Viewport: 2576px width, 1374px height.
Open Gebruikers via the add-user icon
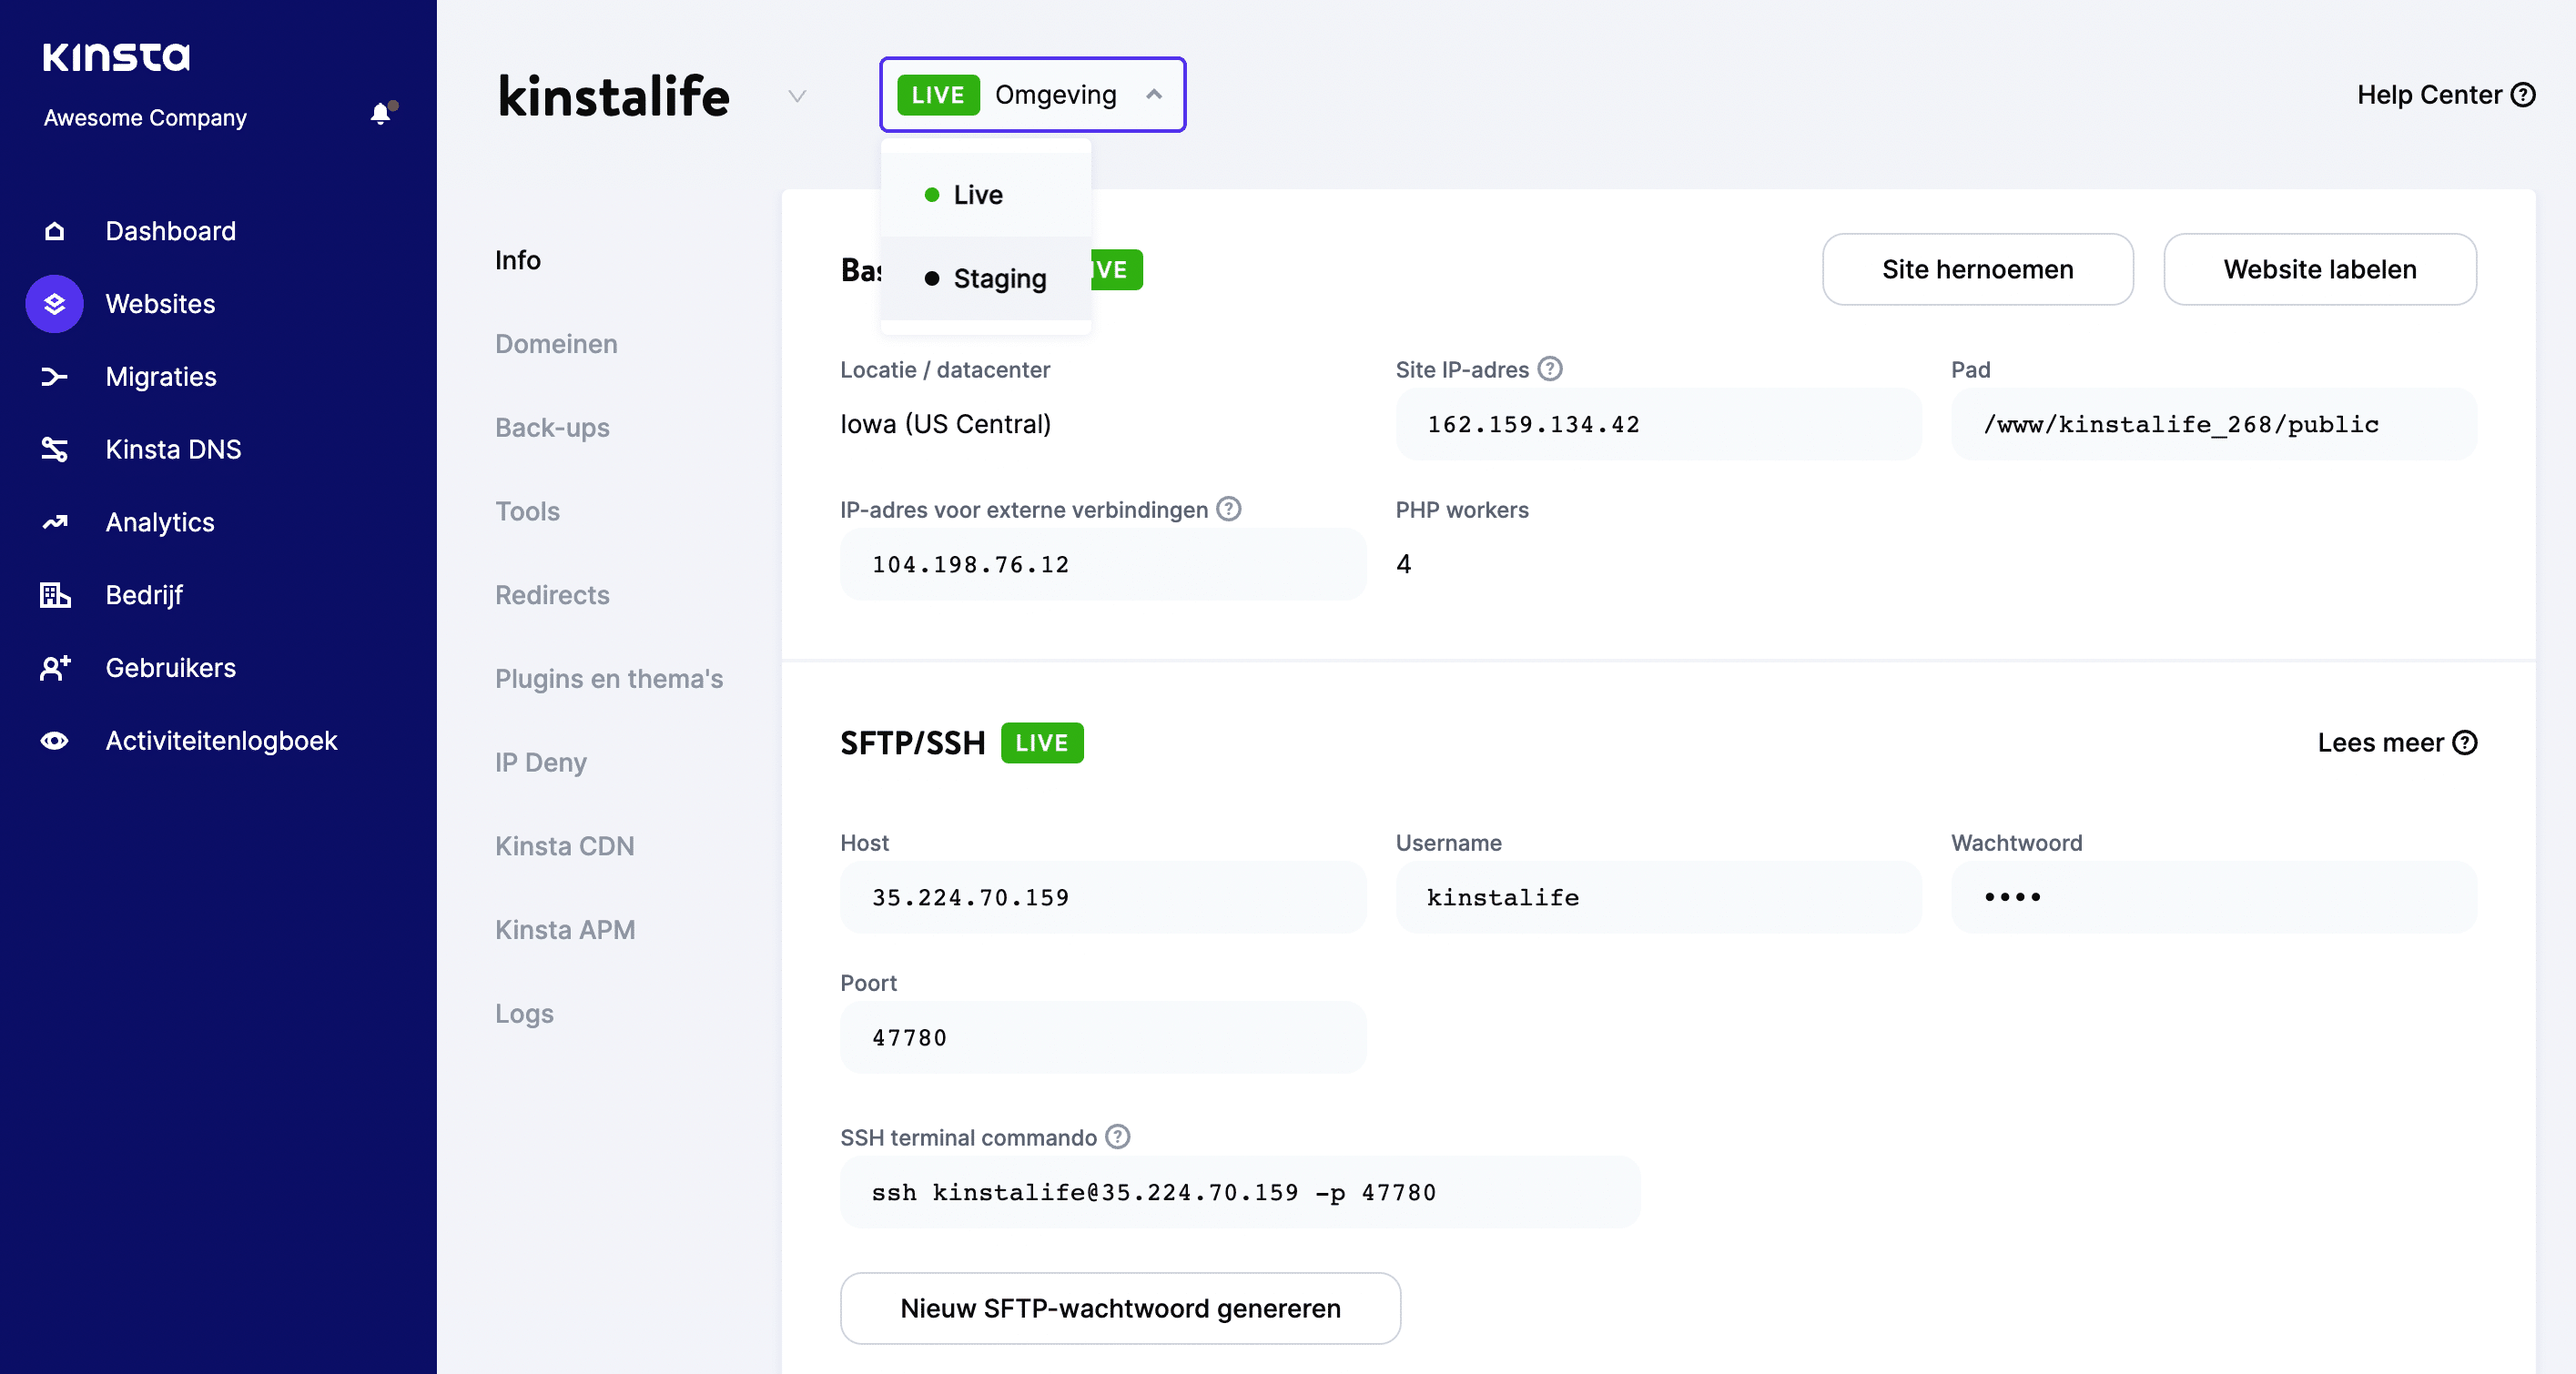pyautogui.click(x=53, y=668)
